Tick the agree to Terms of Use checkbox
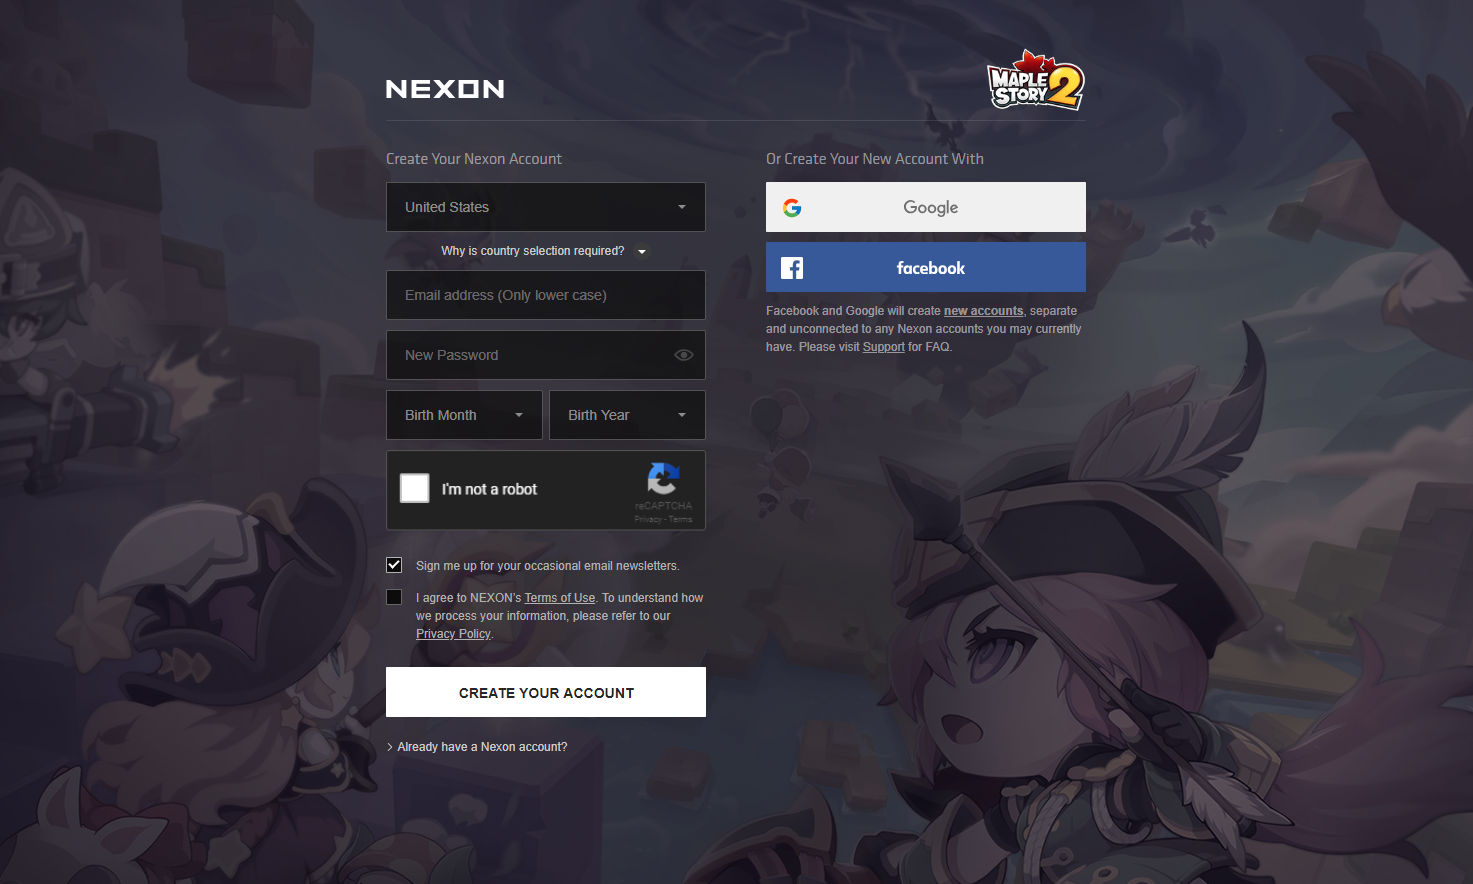The image size is (1473, 884). [394, 597]
